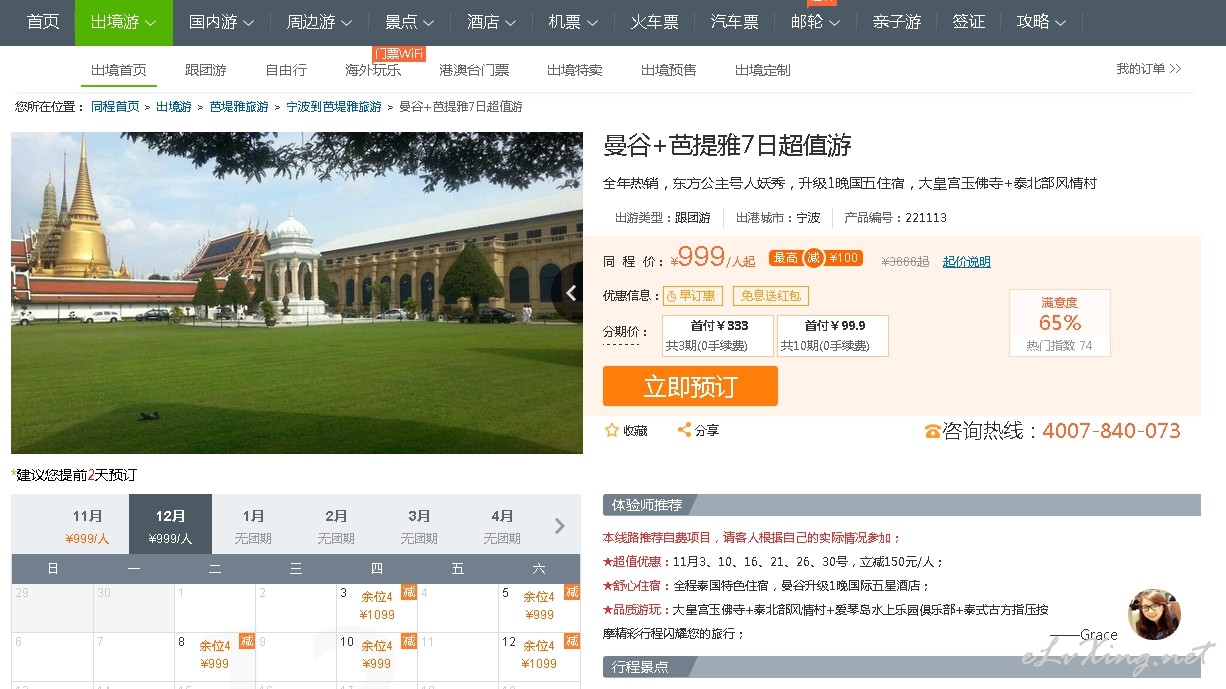
Task: Click the hotline number 4007-840-073
Action: pyautogui.click(x=1111, y=431)
